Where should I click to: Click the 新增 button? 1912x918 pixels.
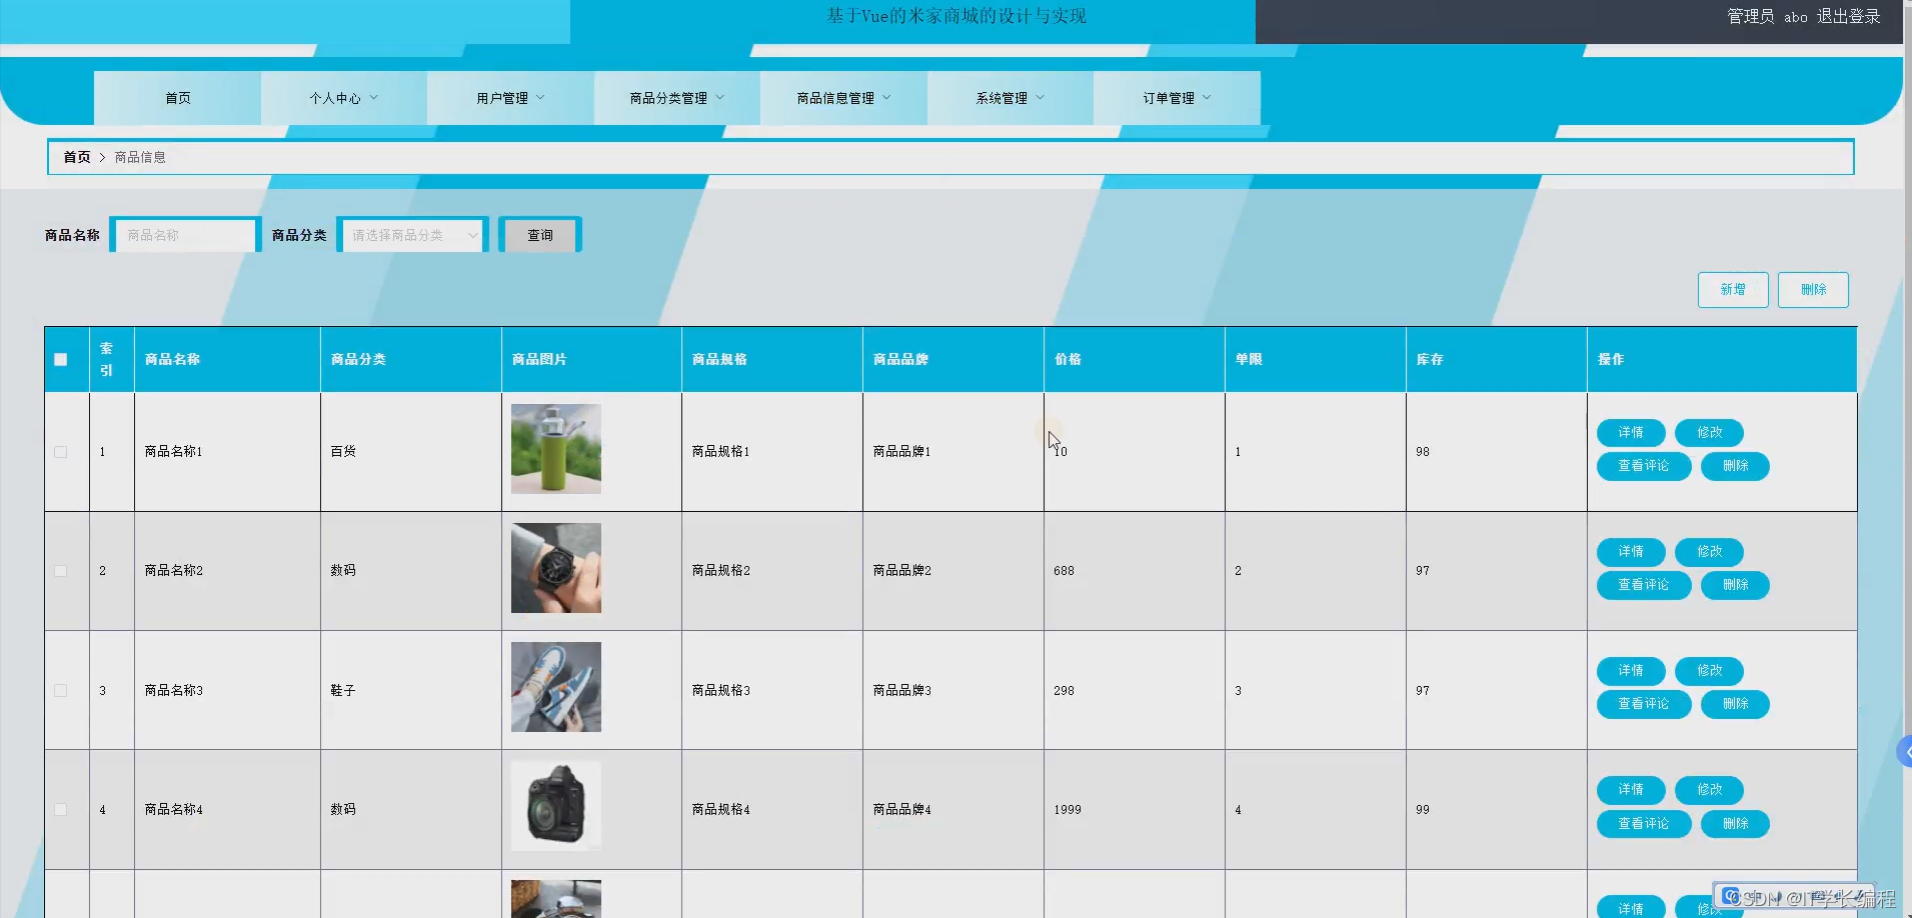tap(1733, 290)
